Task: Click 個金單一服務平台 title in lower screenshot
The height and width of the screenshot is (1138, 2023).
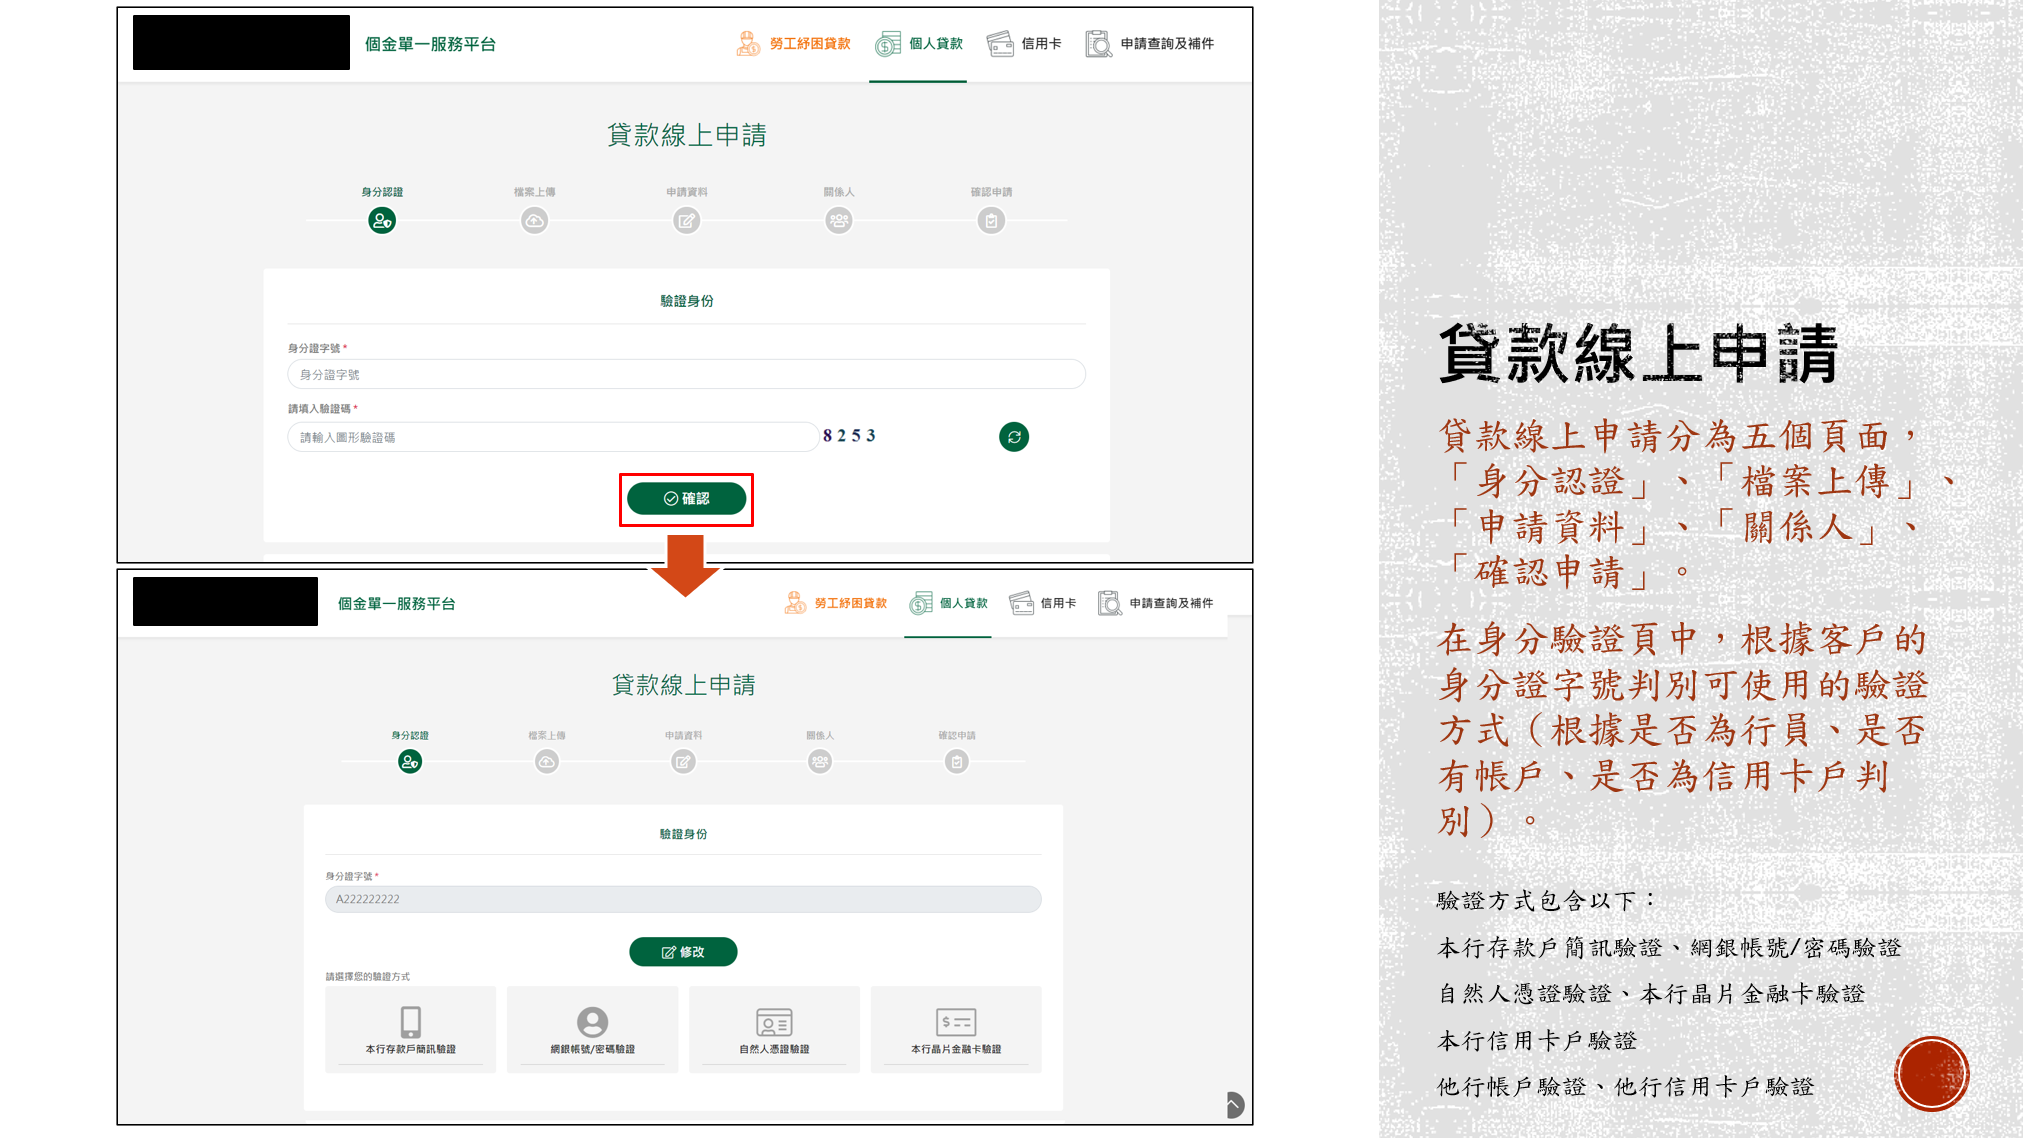Action: (x=396, y=603)
